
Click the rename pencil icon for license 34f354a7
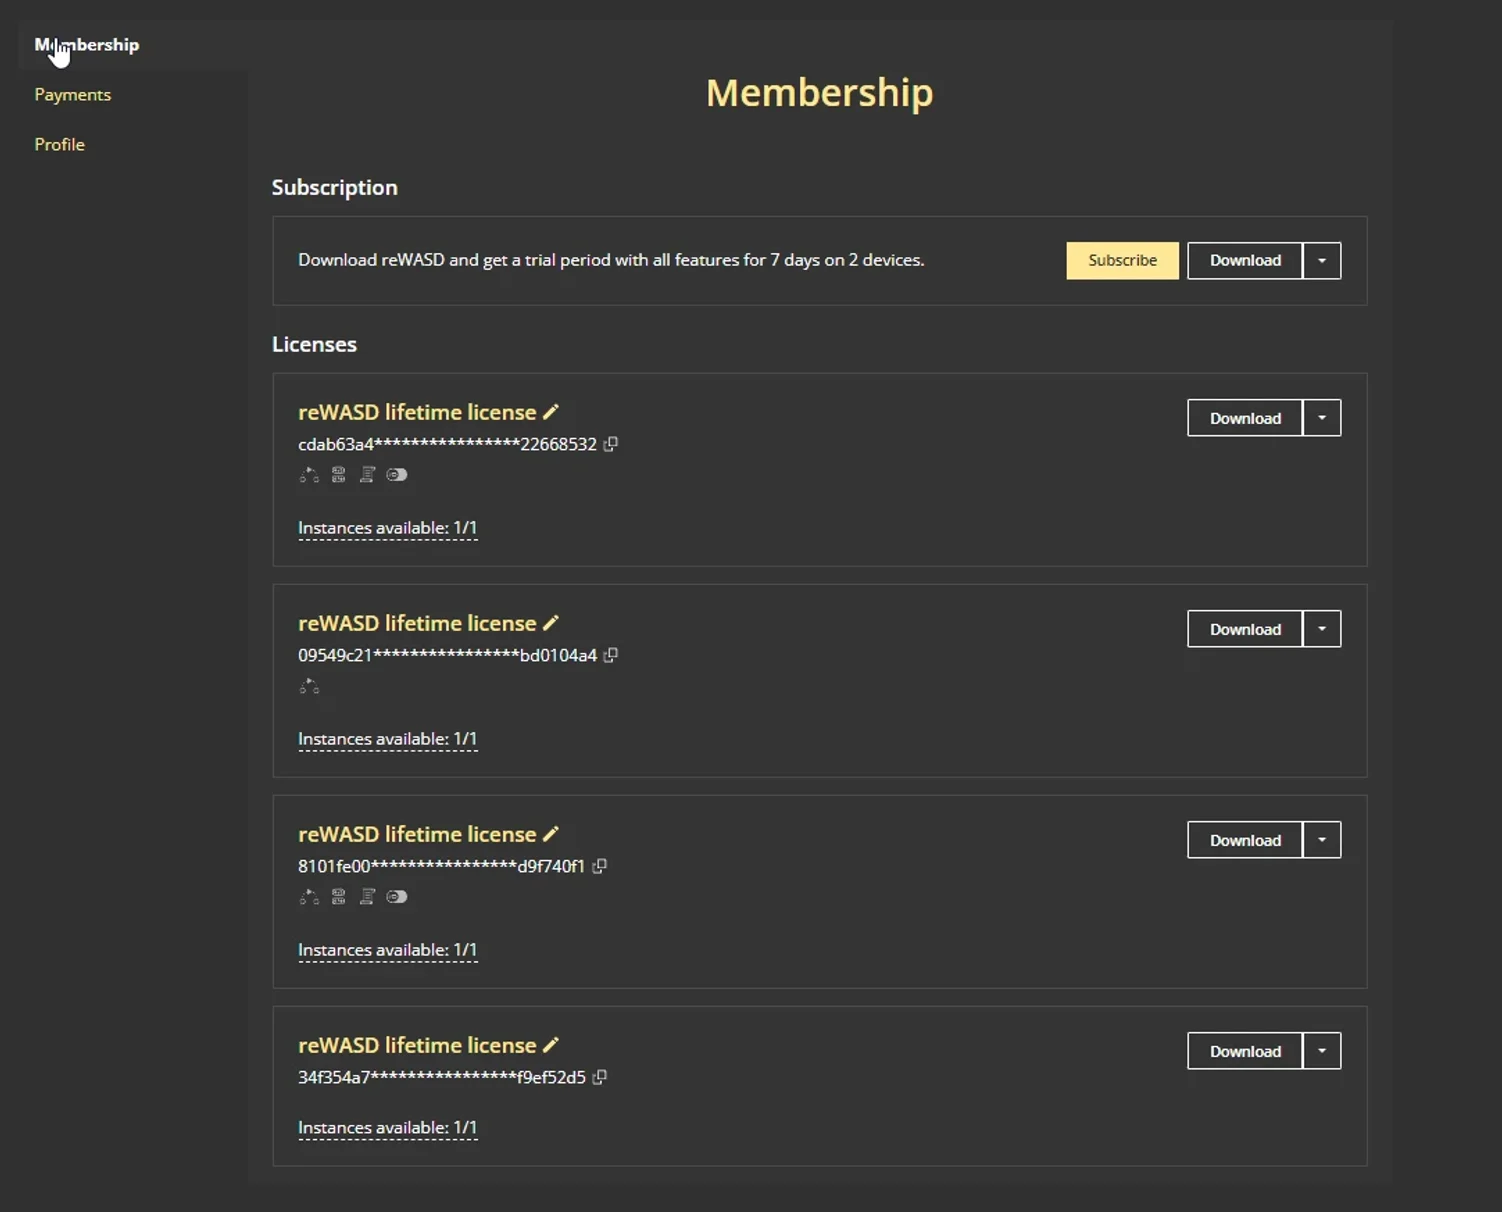tap(550, 1045)
